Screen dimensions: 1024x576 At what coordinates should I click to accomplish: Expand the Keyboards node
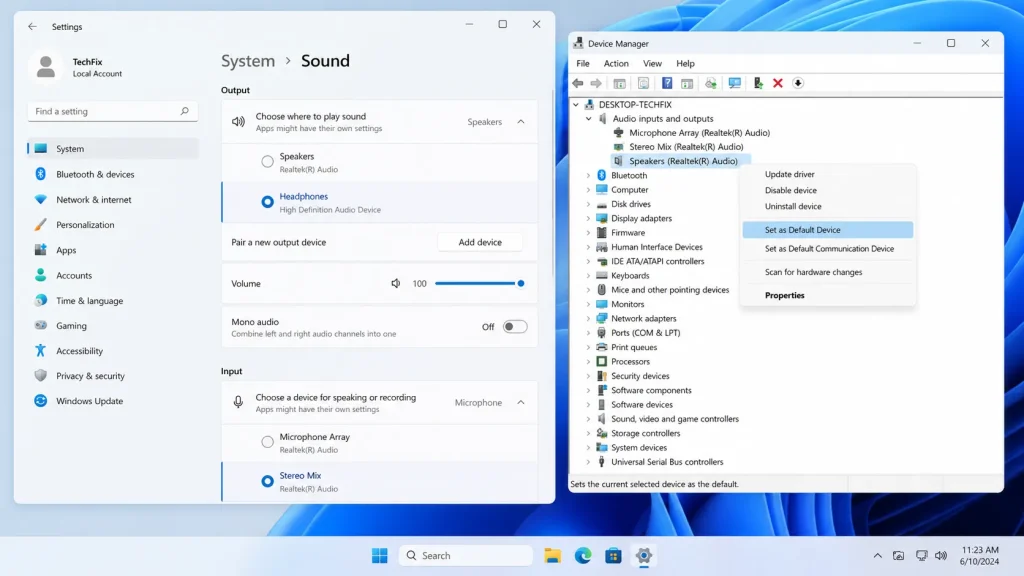pos(588,276)
